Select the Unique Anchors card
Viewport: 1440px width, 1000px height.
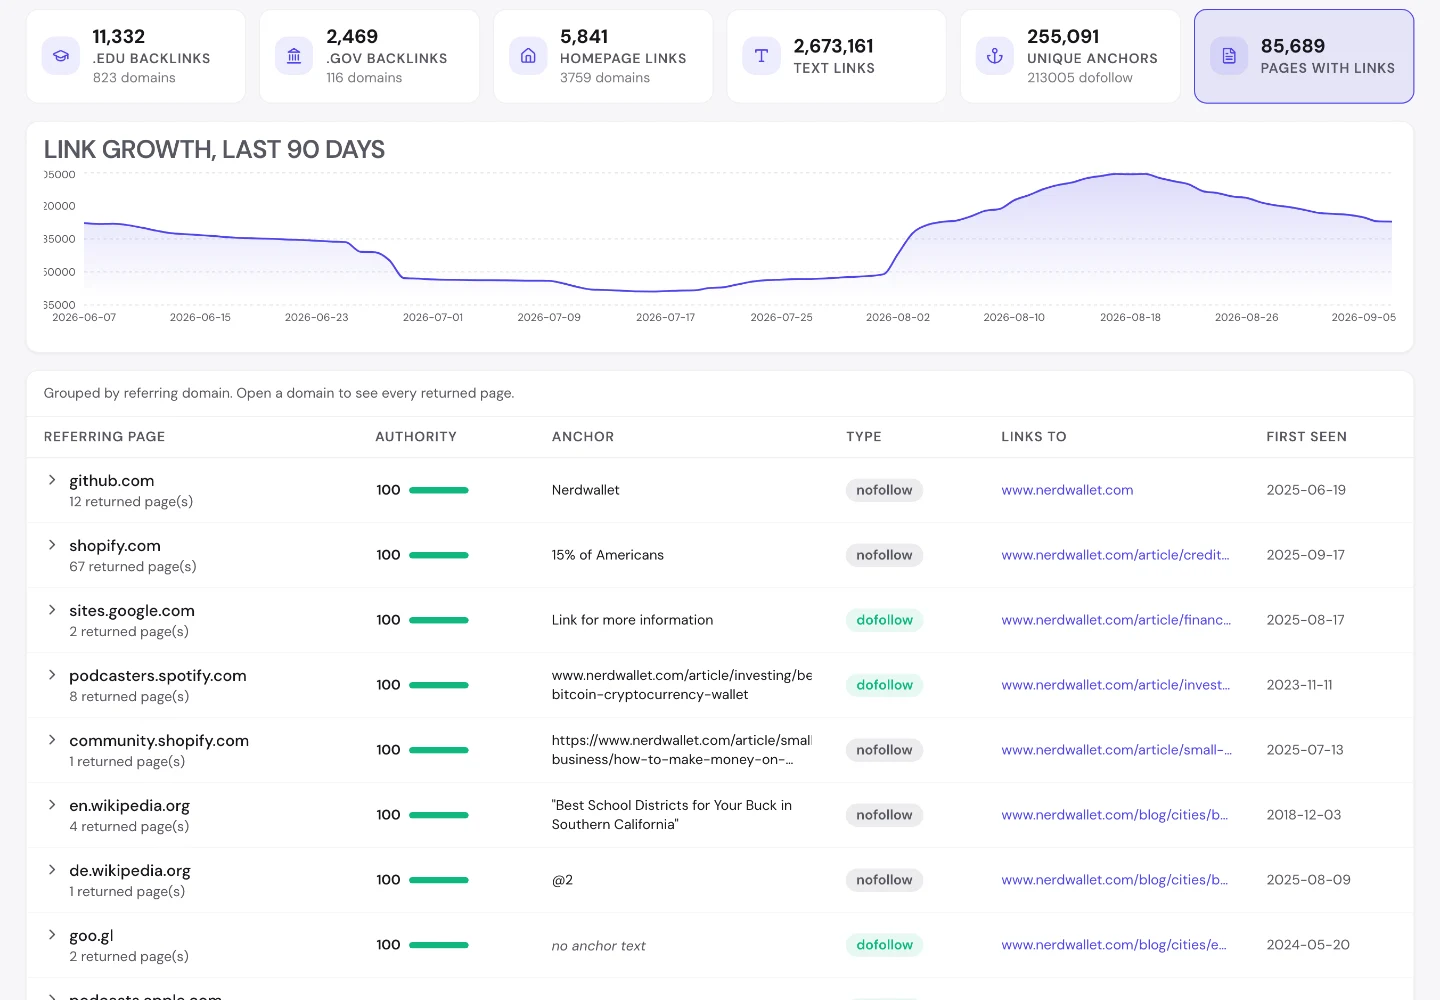point(1070,56)
